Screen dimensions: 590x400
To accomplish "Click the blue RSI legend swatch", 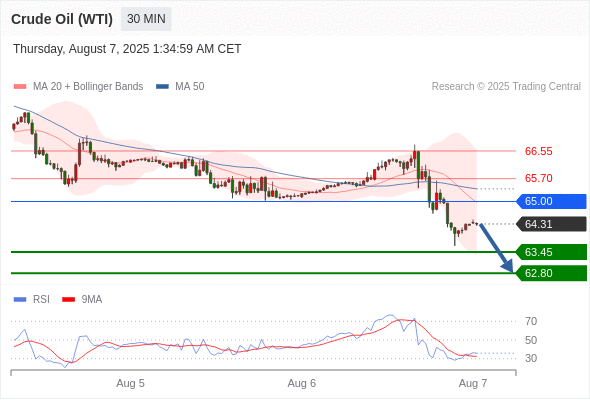I will click(20, 300).
